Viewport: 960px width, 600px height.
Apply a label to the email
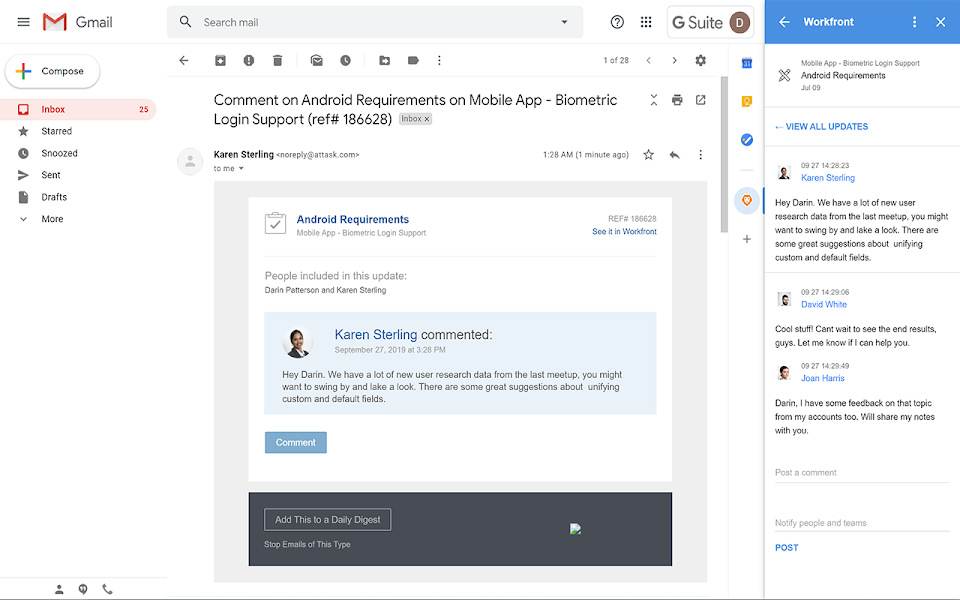(x=413, y=60)
